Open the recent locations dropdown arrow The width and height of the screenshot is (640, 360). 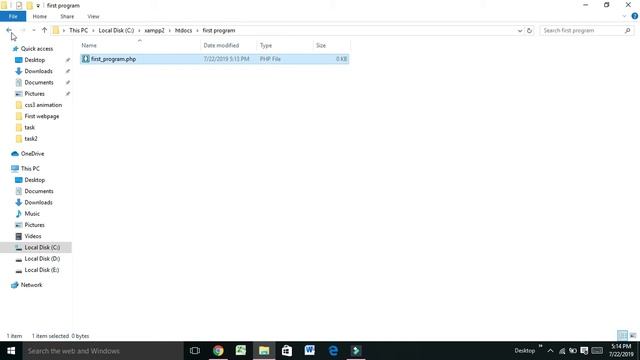click(x=33, y=30)
